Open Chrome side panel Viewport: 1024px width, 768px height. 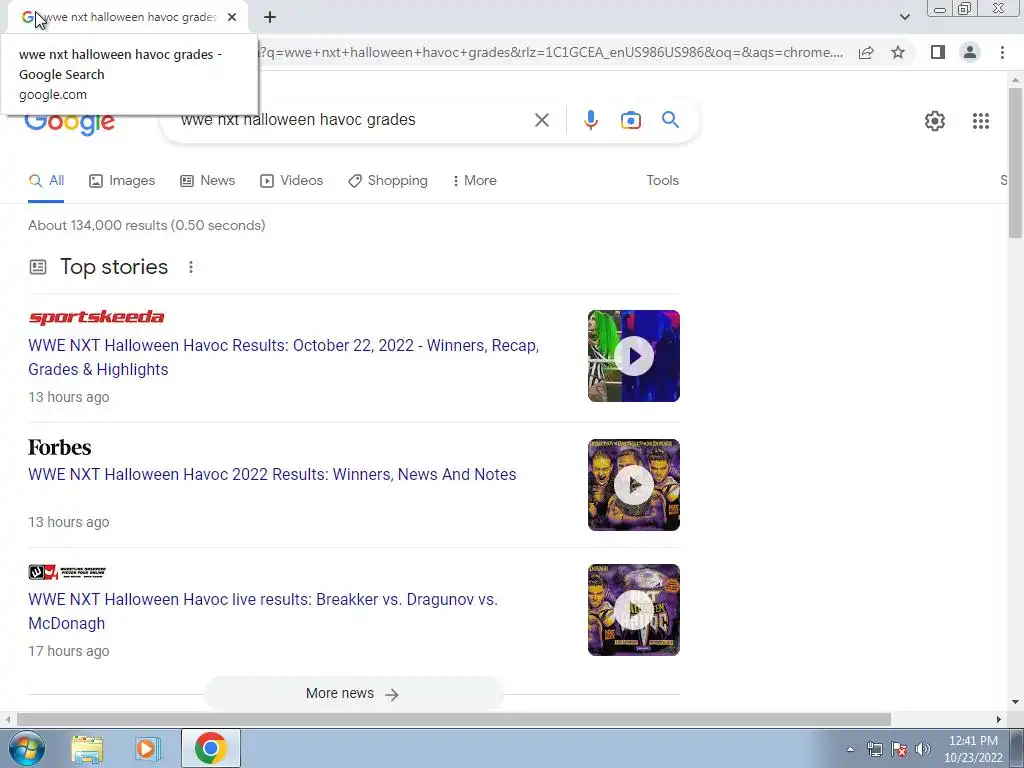click(x=938, y=52)
